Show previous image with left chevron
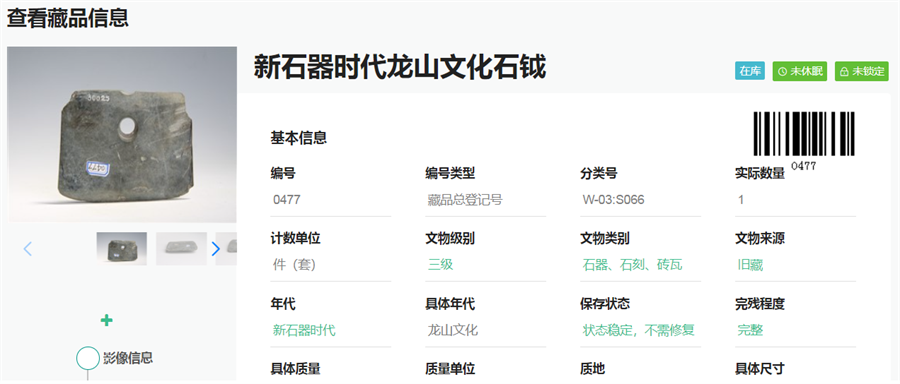This screenshot has height=384, width=900. click(28, 249)
